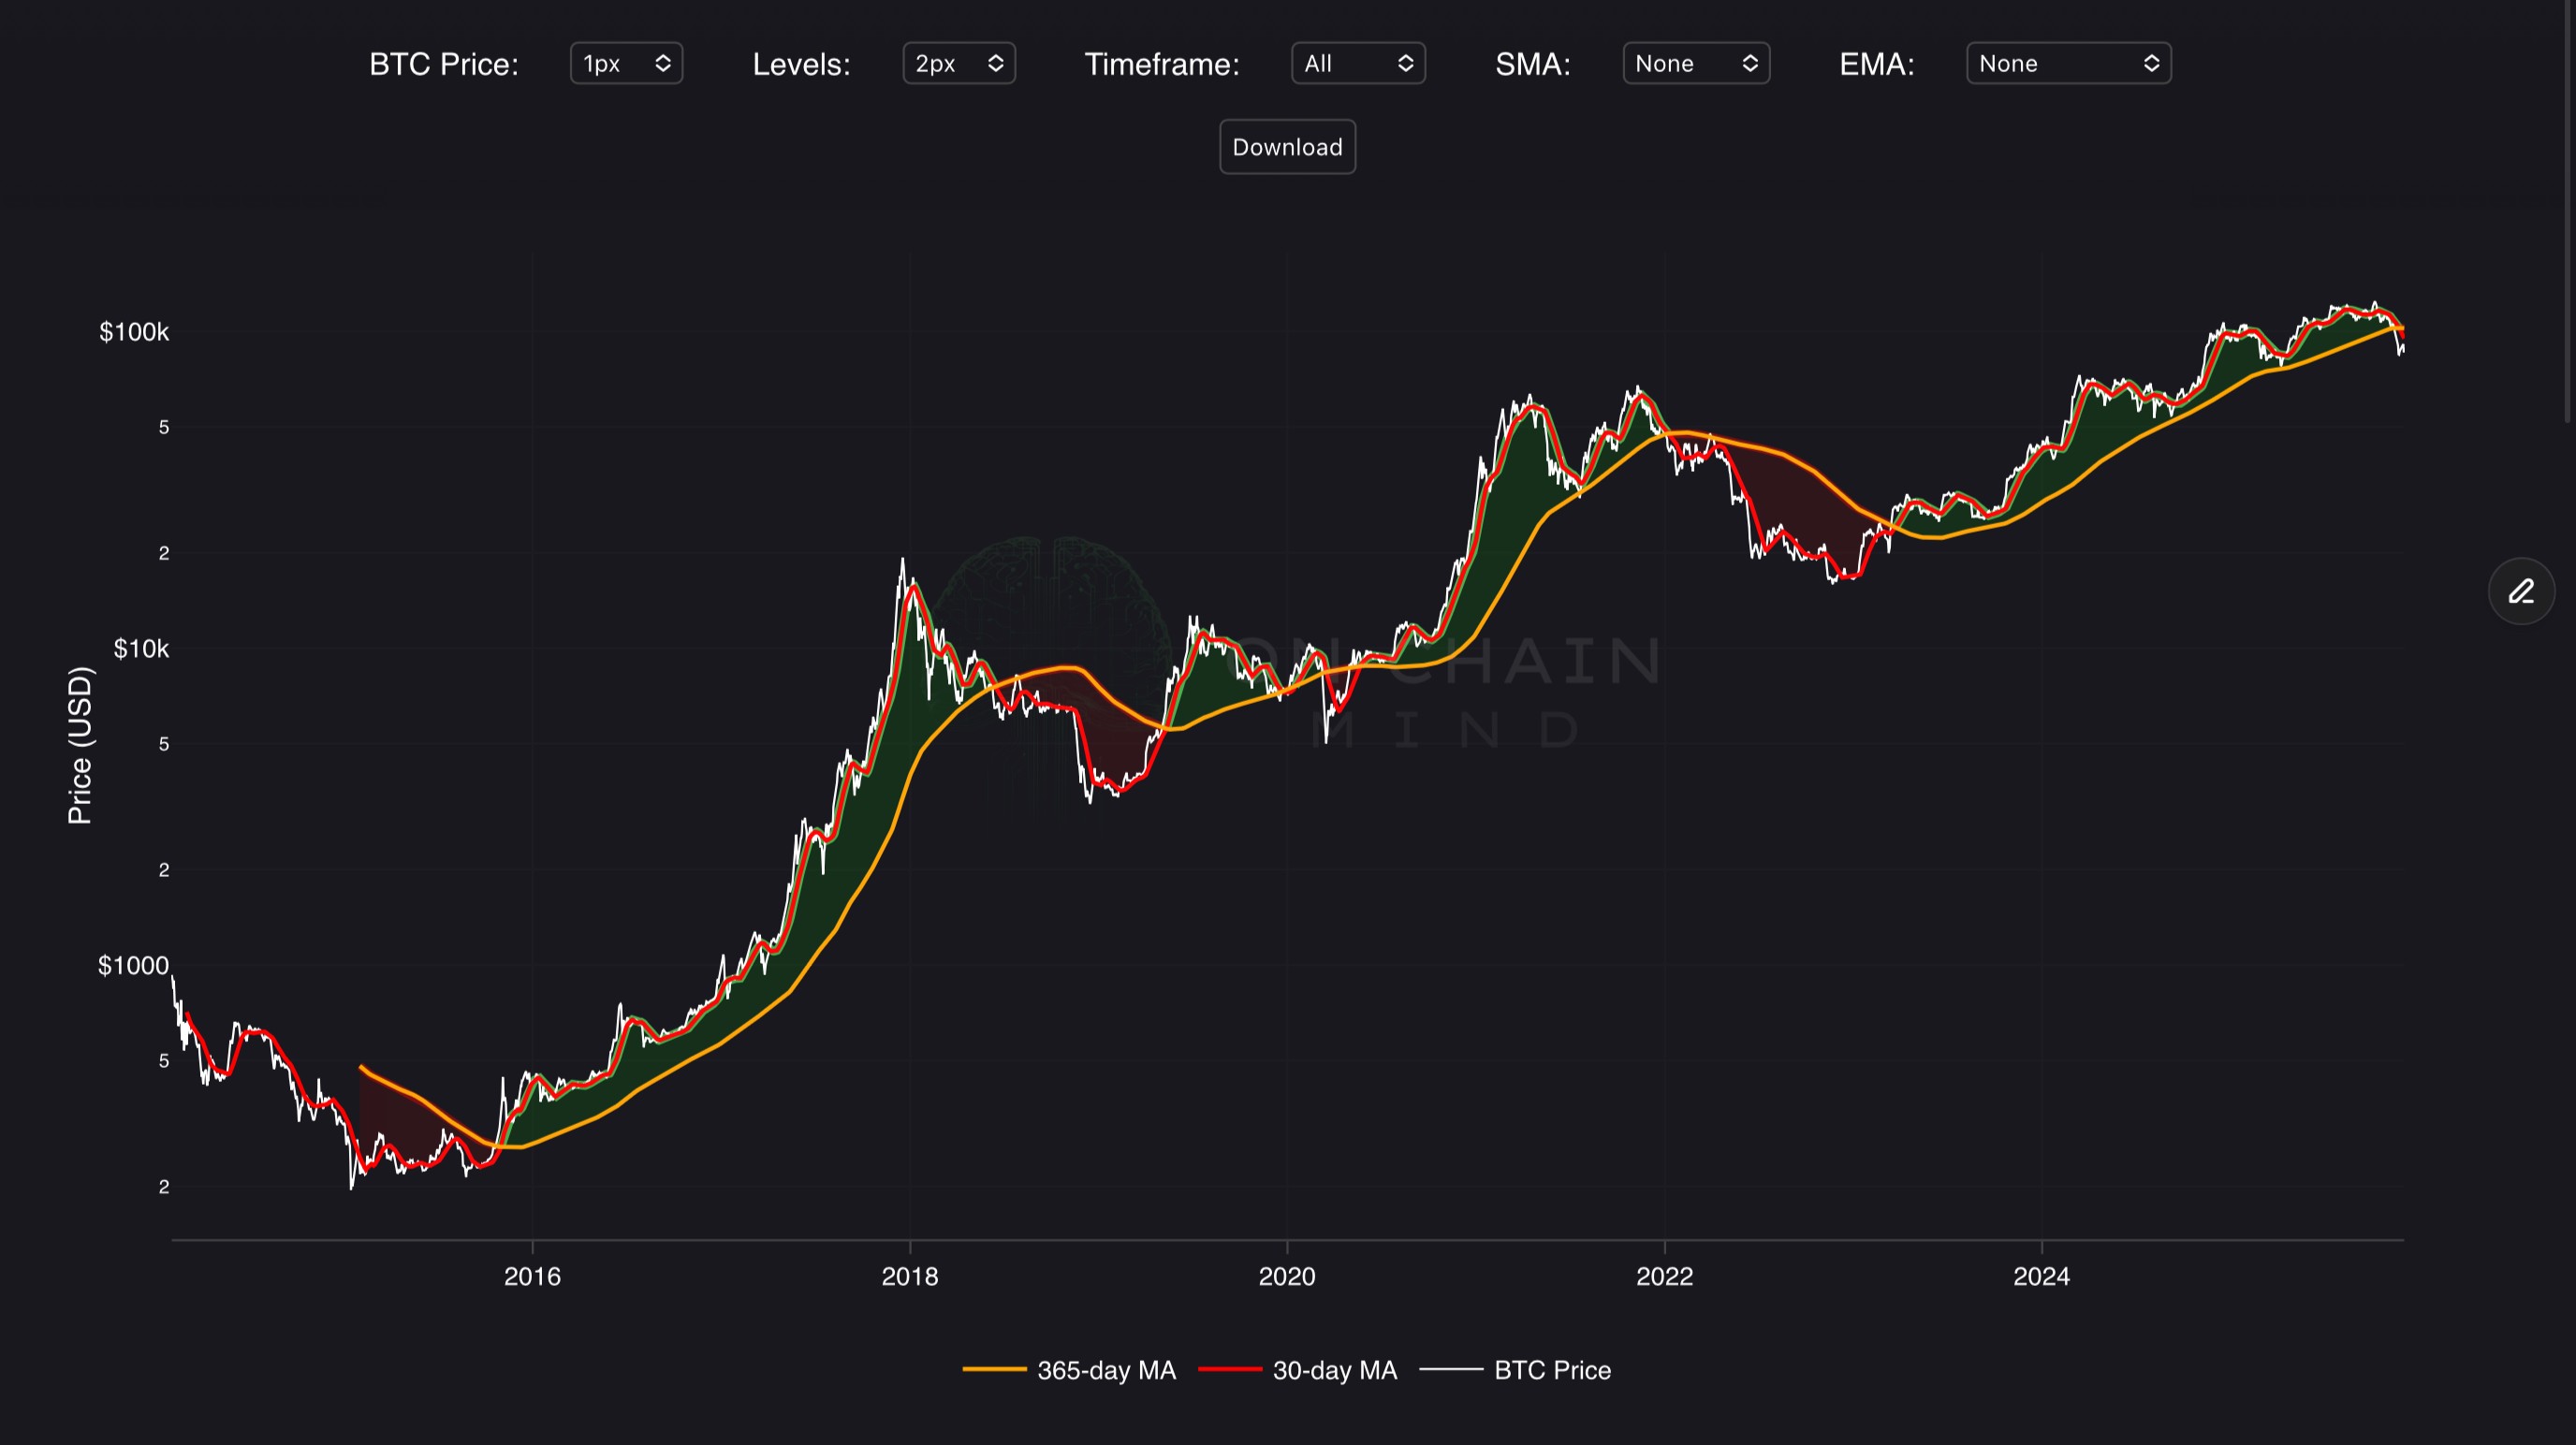Image resolution: width=2576 pixels, height=1445 pixels.
Task: Click the pencil edit icon on right
Action: 2521,591
